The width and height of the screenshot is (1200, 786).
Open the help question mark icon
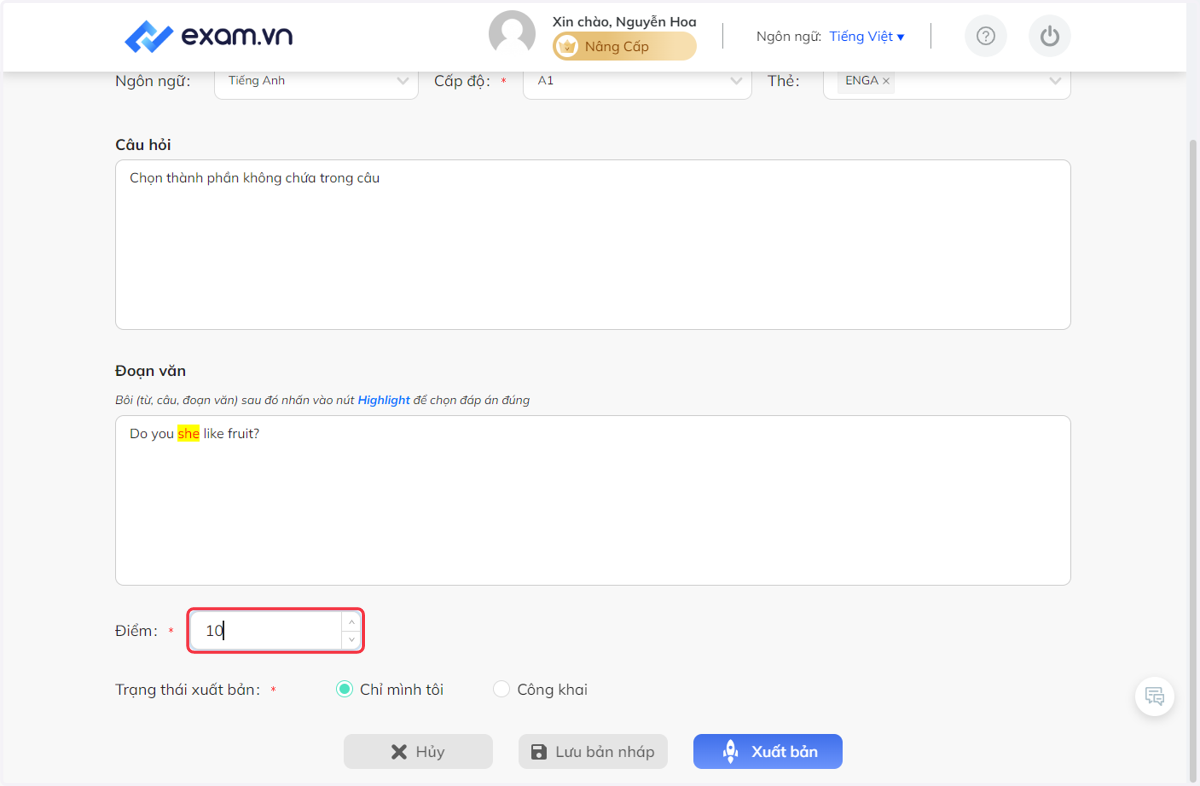pyautogui.click(x=986, y=36)
